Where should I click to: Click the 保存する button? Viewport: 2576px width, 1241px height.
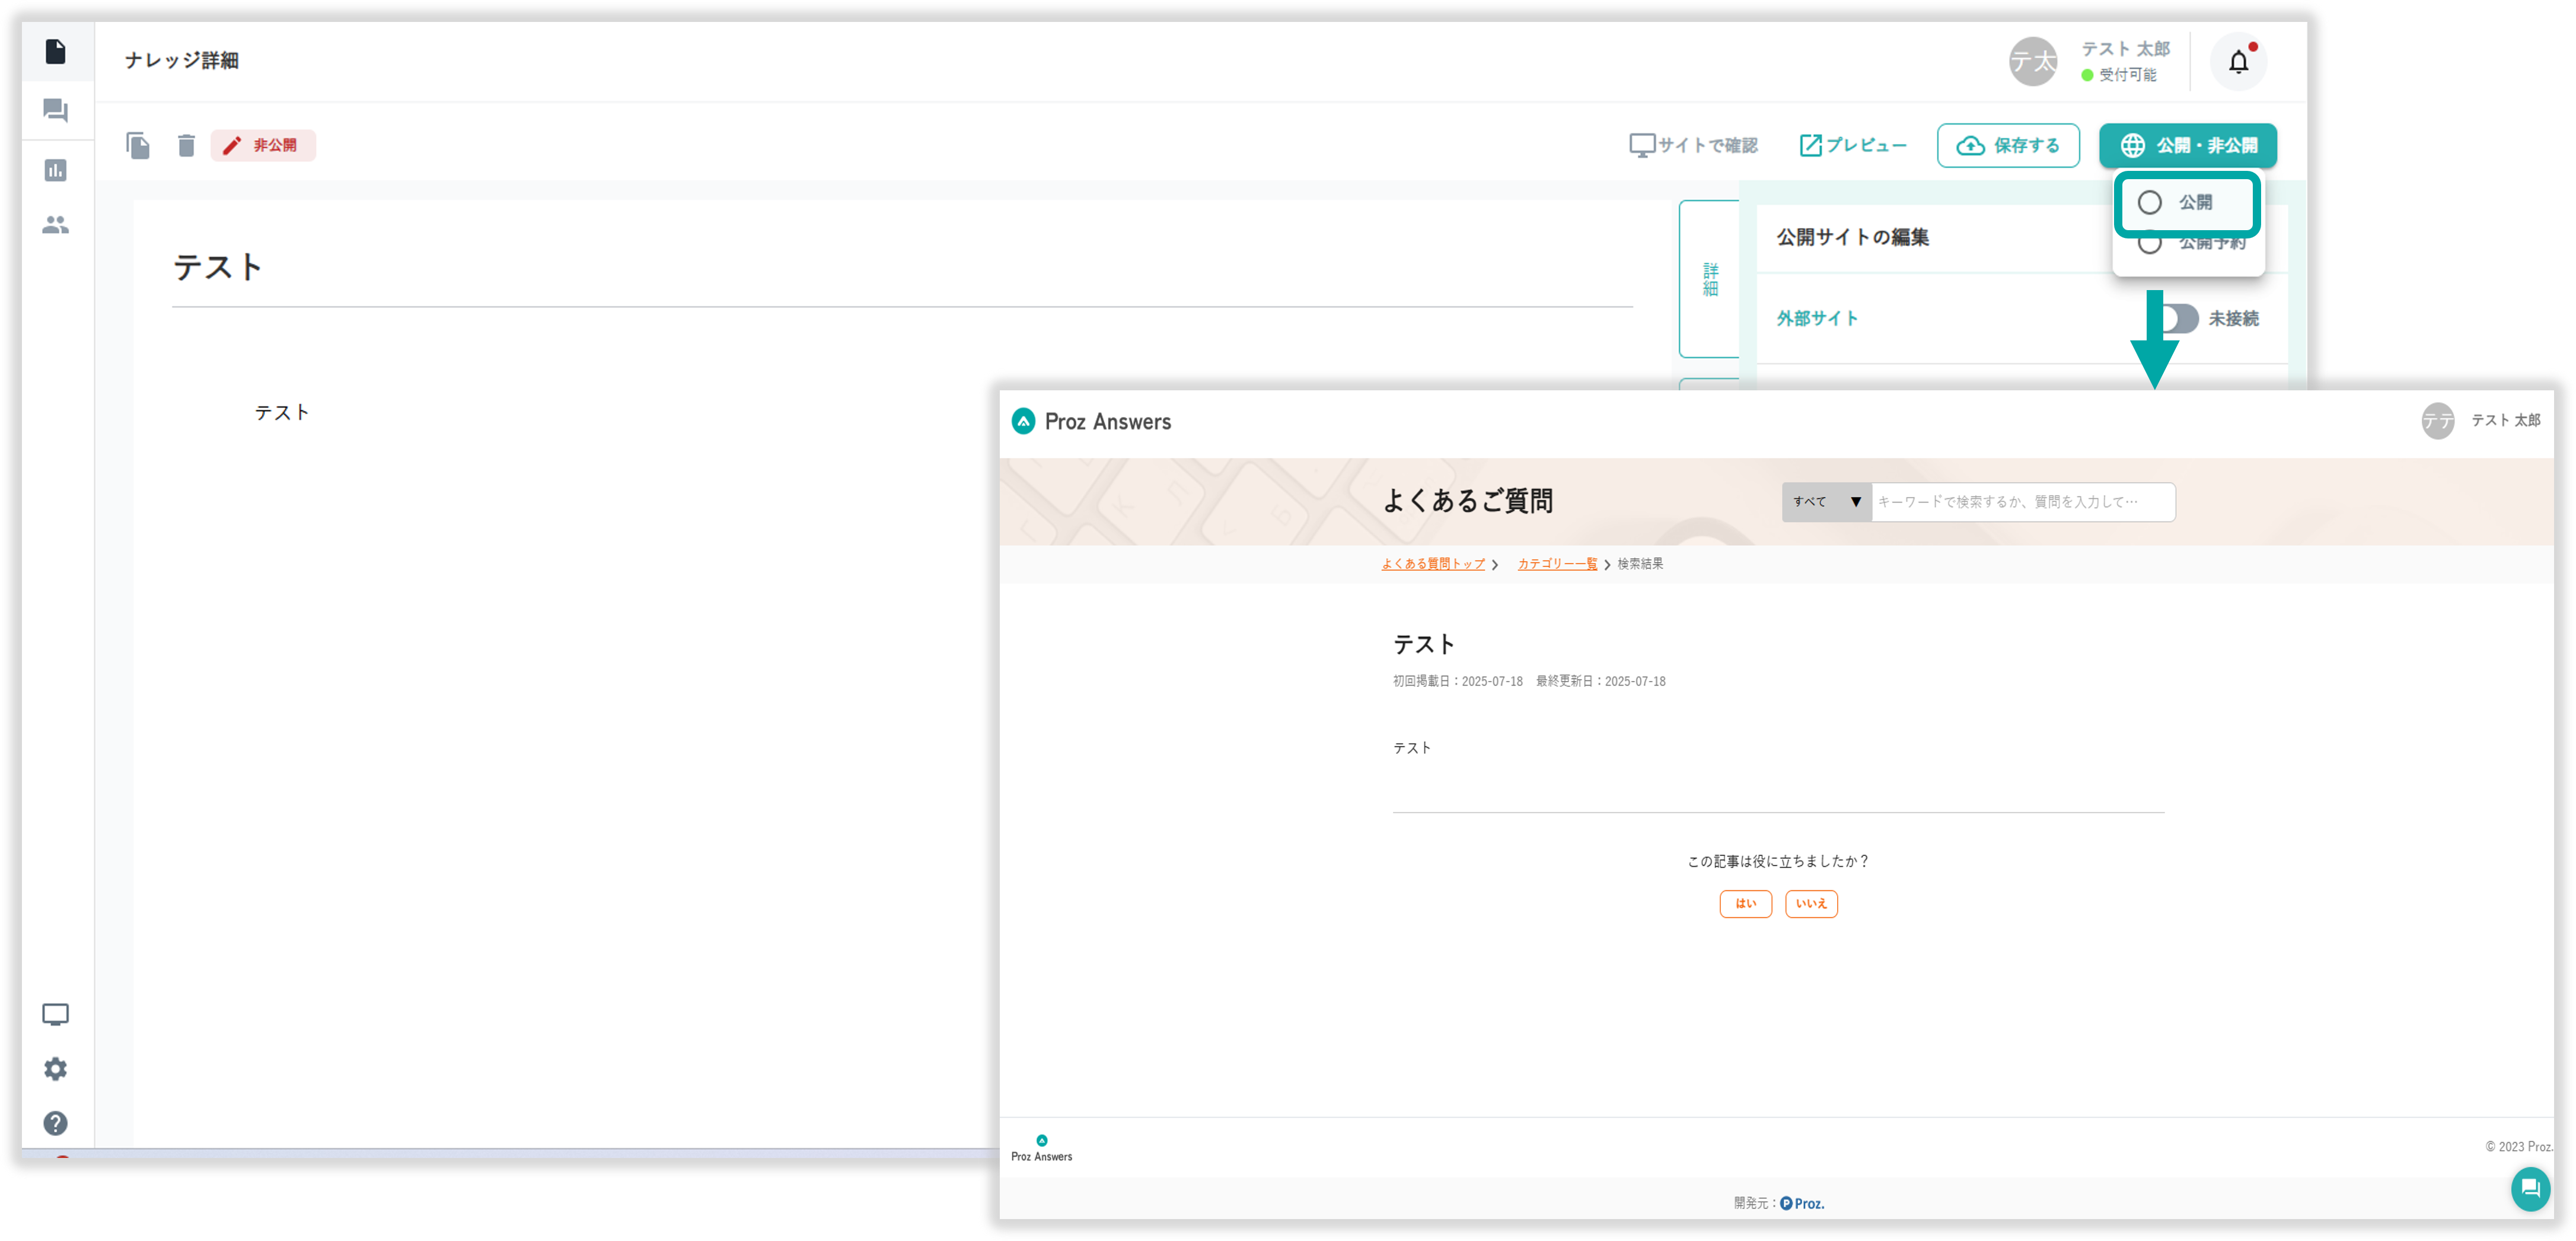click(2008, 145)
